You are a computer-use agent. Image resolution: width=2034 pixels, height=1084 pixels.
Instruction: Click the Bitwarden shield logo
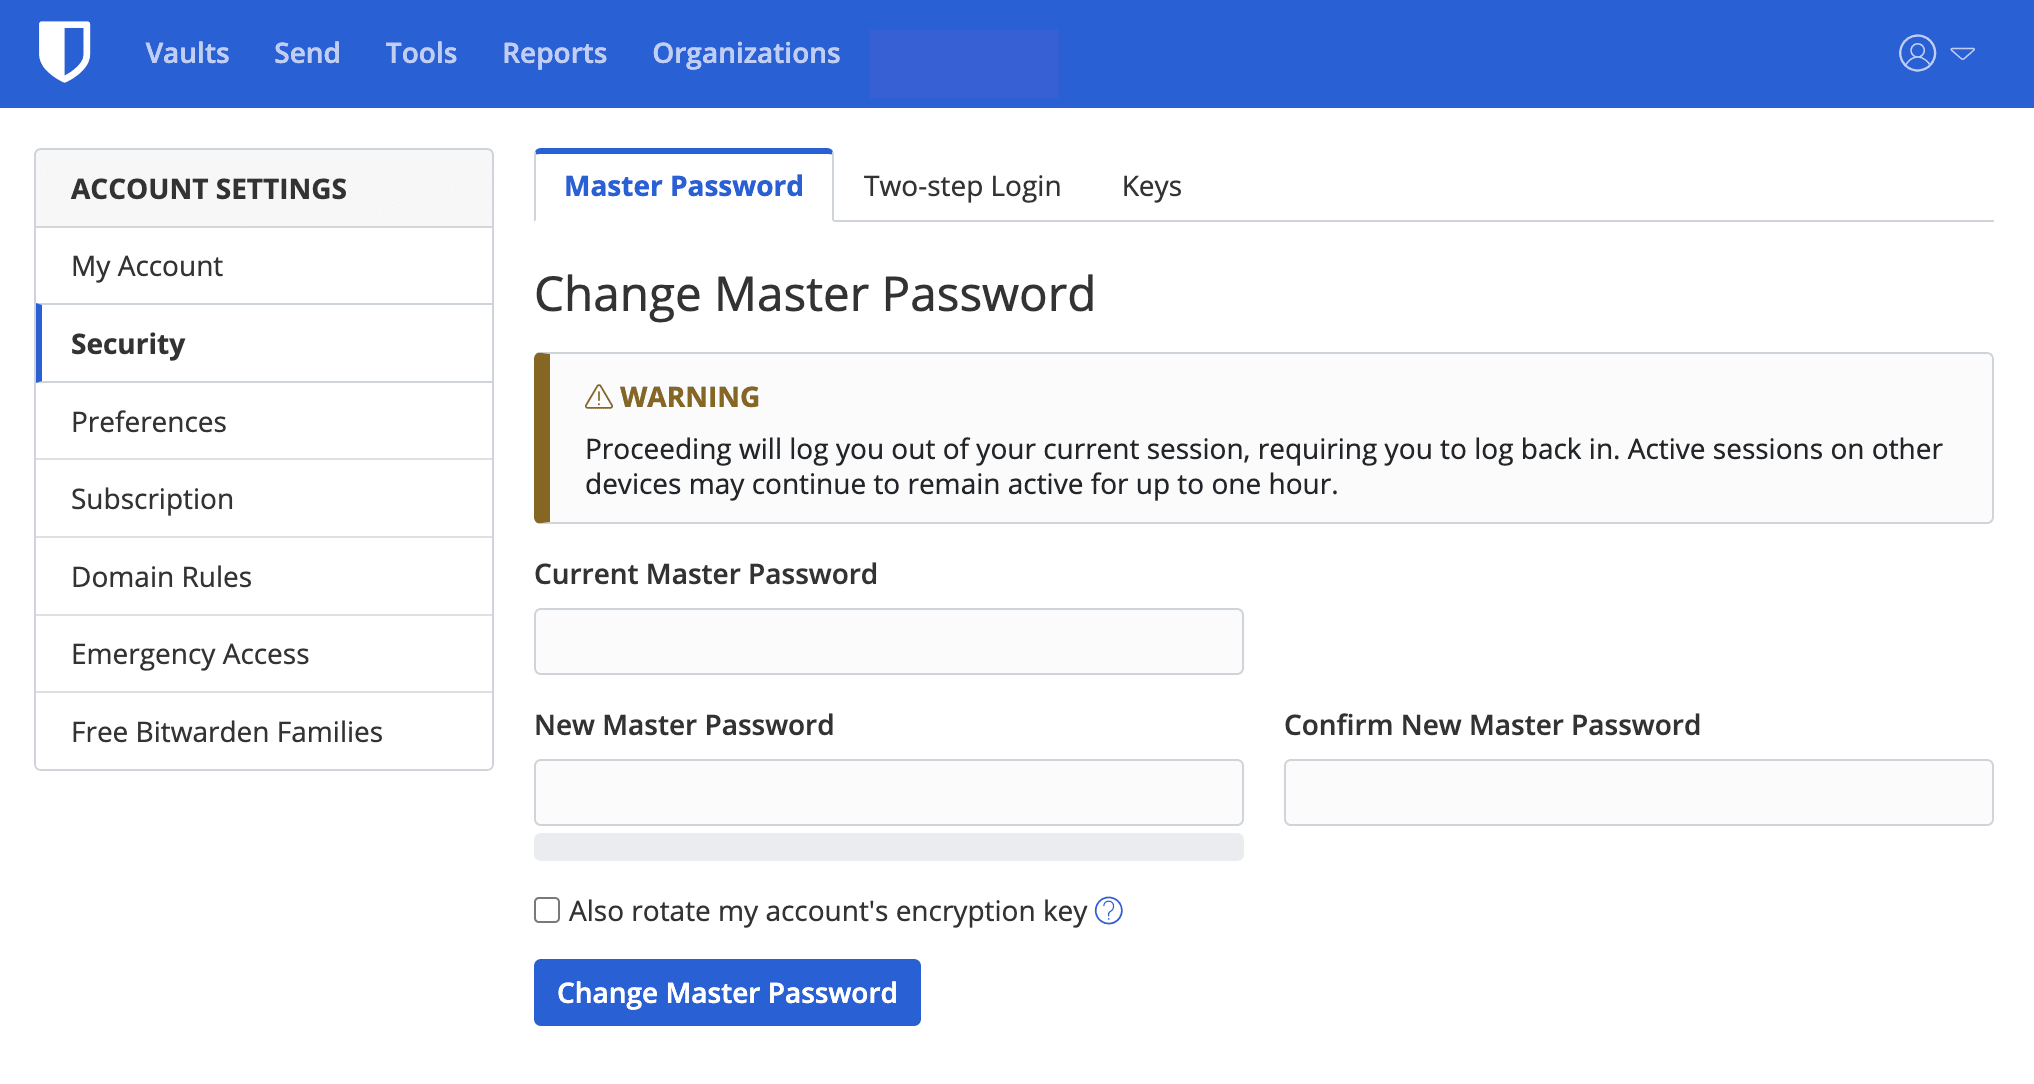63,52
